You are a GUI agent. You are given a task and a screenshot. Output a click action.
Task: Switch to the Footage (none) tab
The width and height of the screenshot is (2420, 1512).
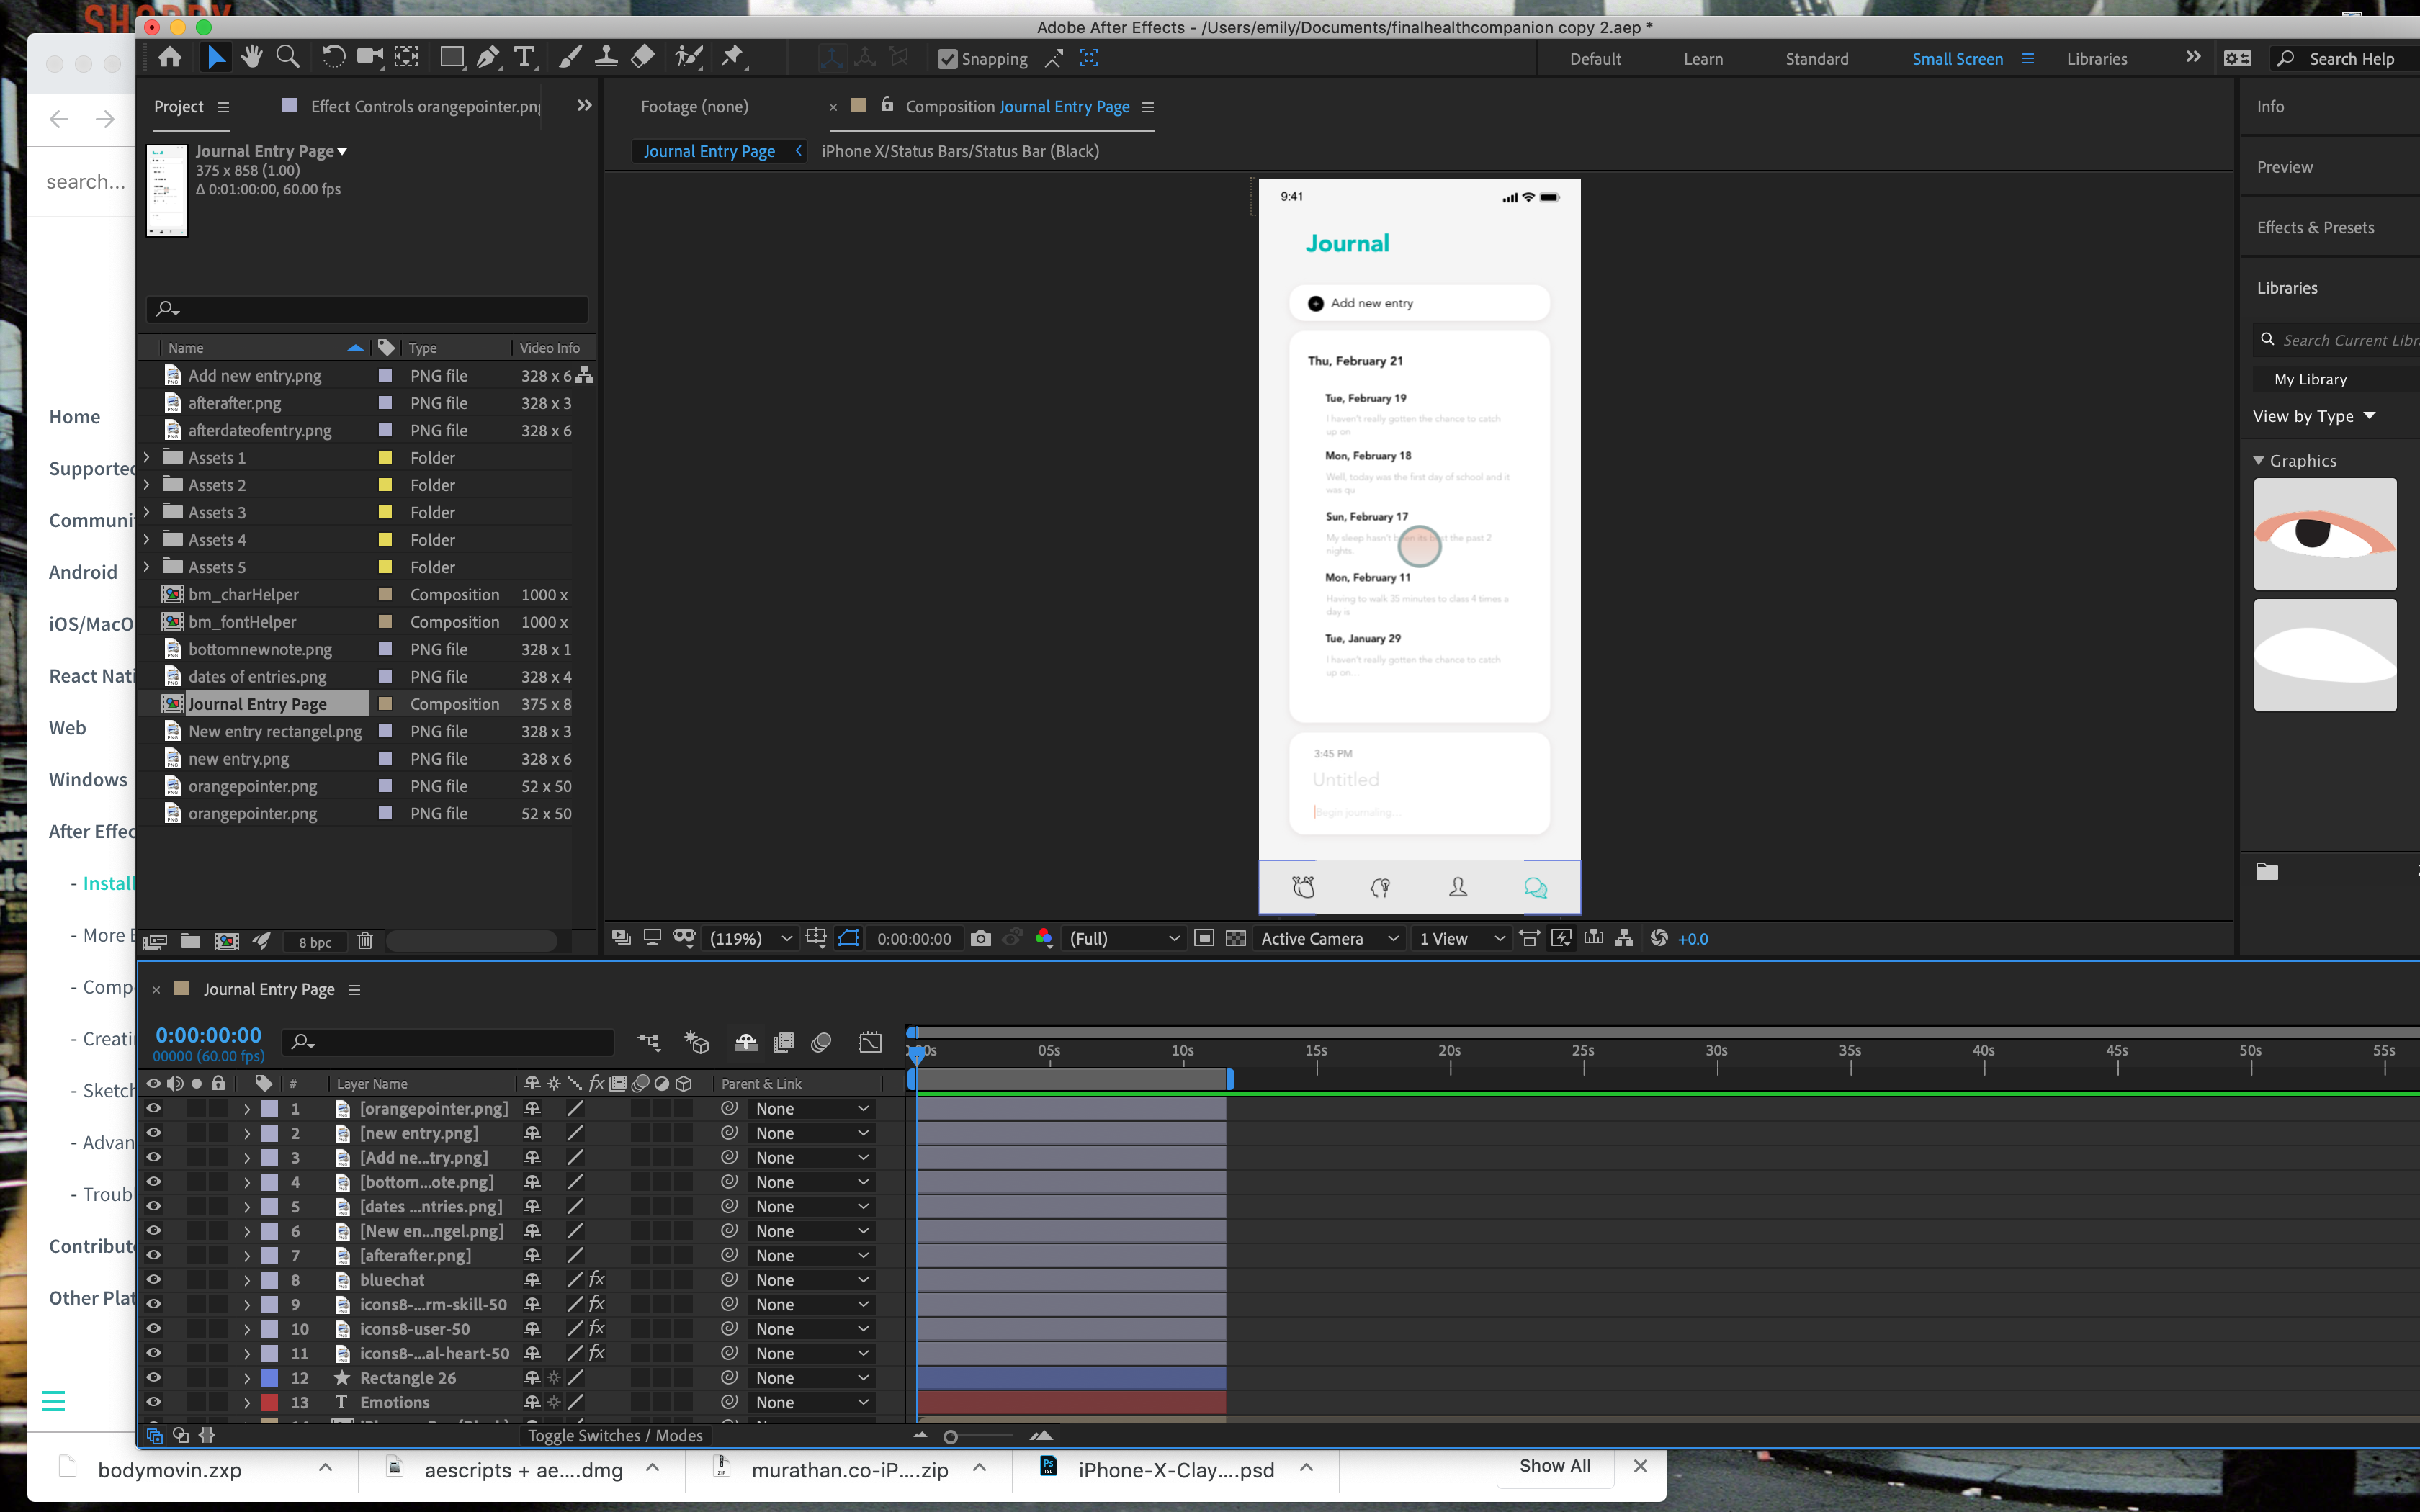point(695,106)
